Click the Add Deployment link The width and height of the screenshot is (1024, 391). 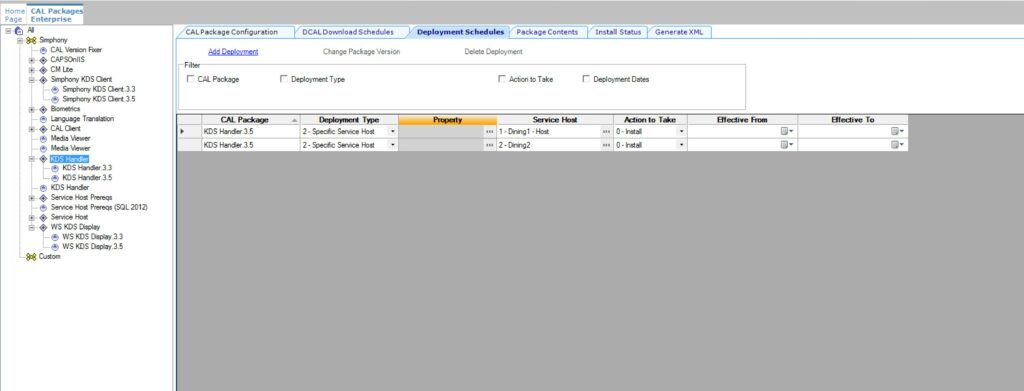pos(233,52)
